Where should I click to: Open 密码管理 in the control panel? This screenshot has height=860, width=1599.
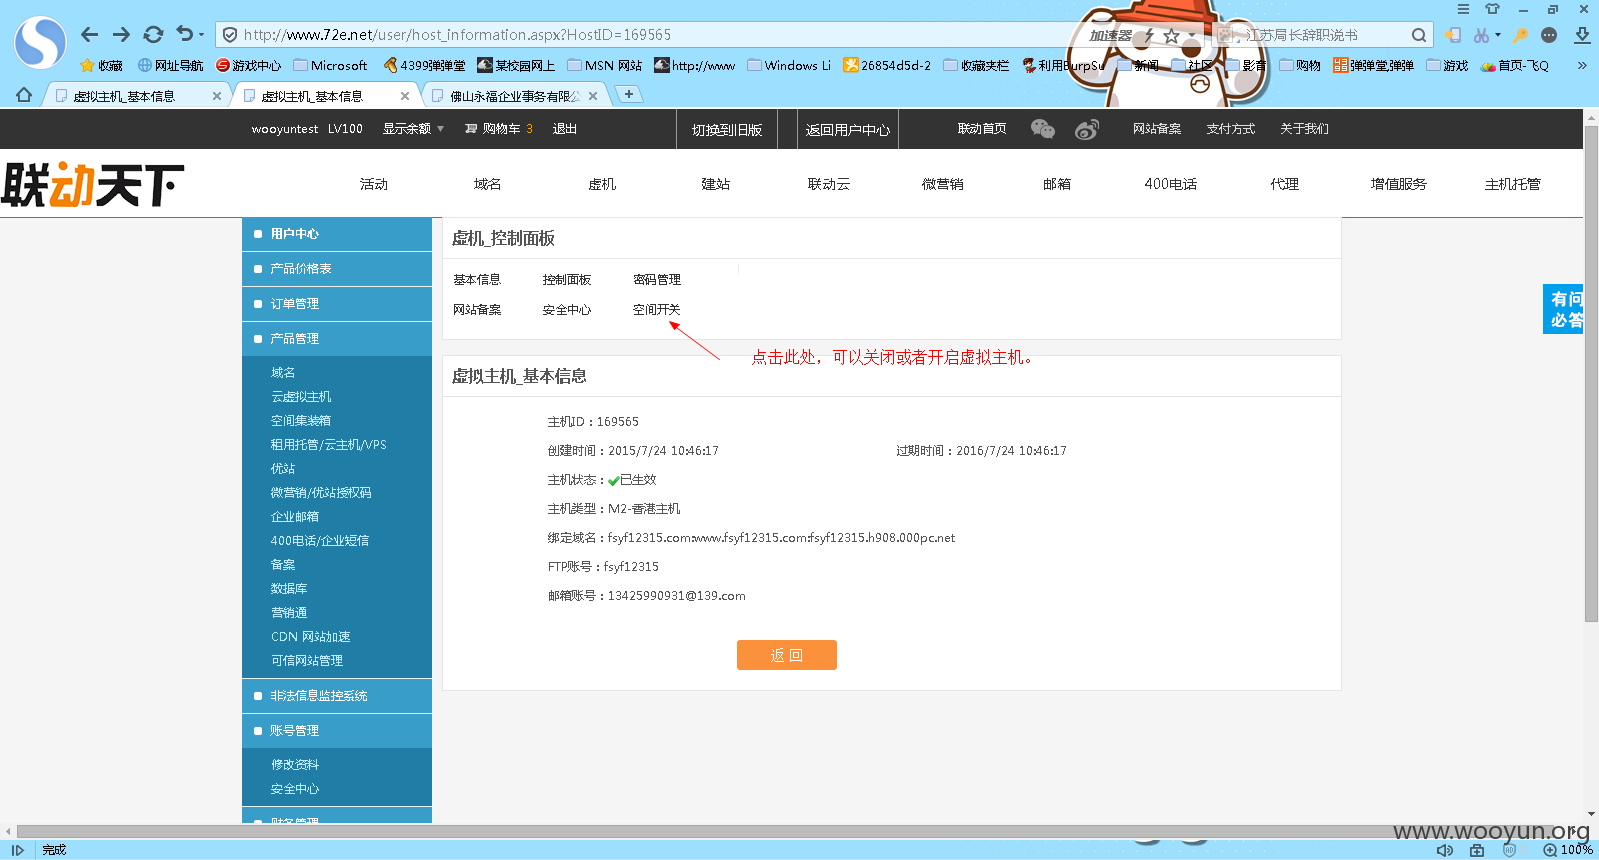pyautogui.click(x=657, y=280)
